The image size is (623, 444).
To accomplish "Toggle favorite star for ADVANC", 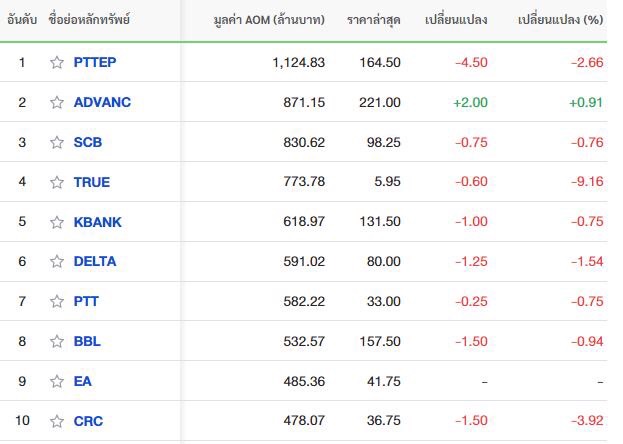I will click(x=57, y=102).
